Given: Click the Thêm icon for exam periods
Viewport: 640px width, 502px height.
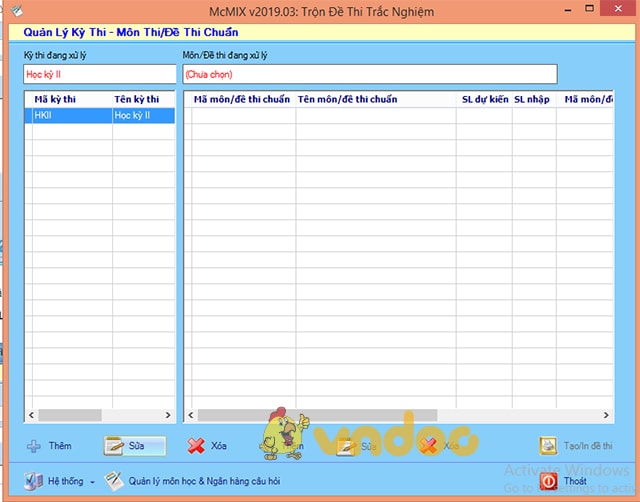Looking at the screenshot, I should pyautogui.click(x=34, y=446).
